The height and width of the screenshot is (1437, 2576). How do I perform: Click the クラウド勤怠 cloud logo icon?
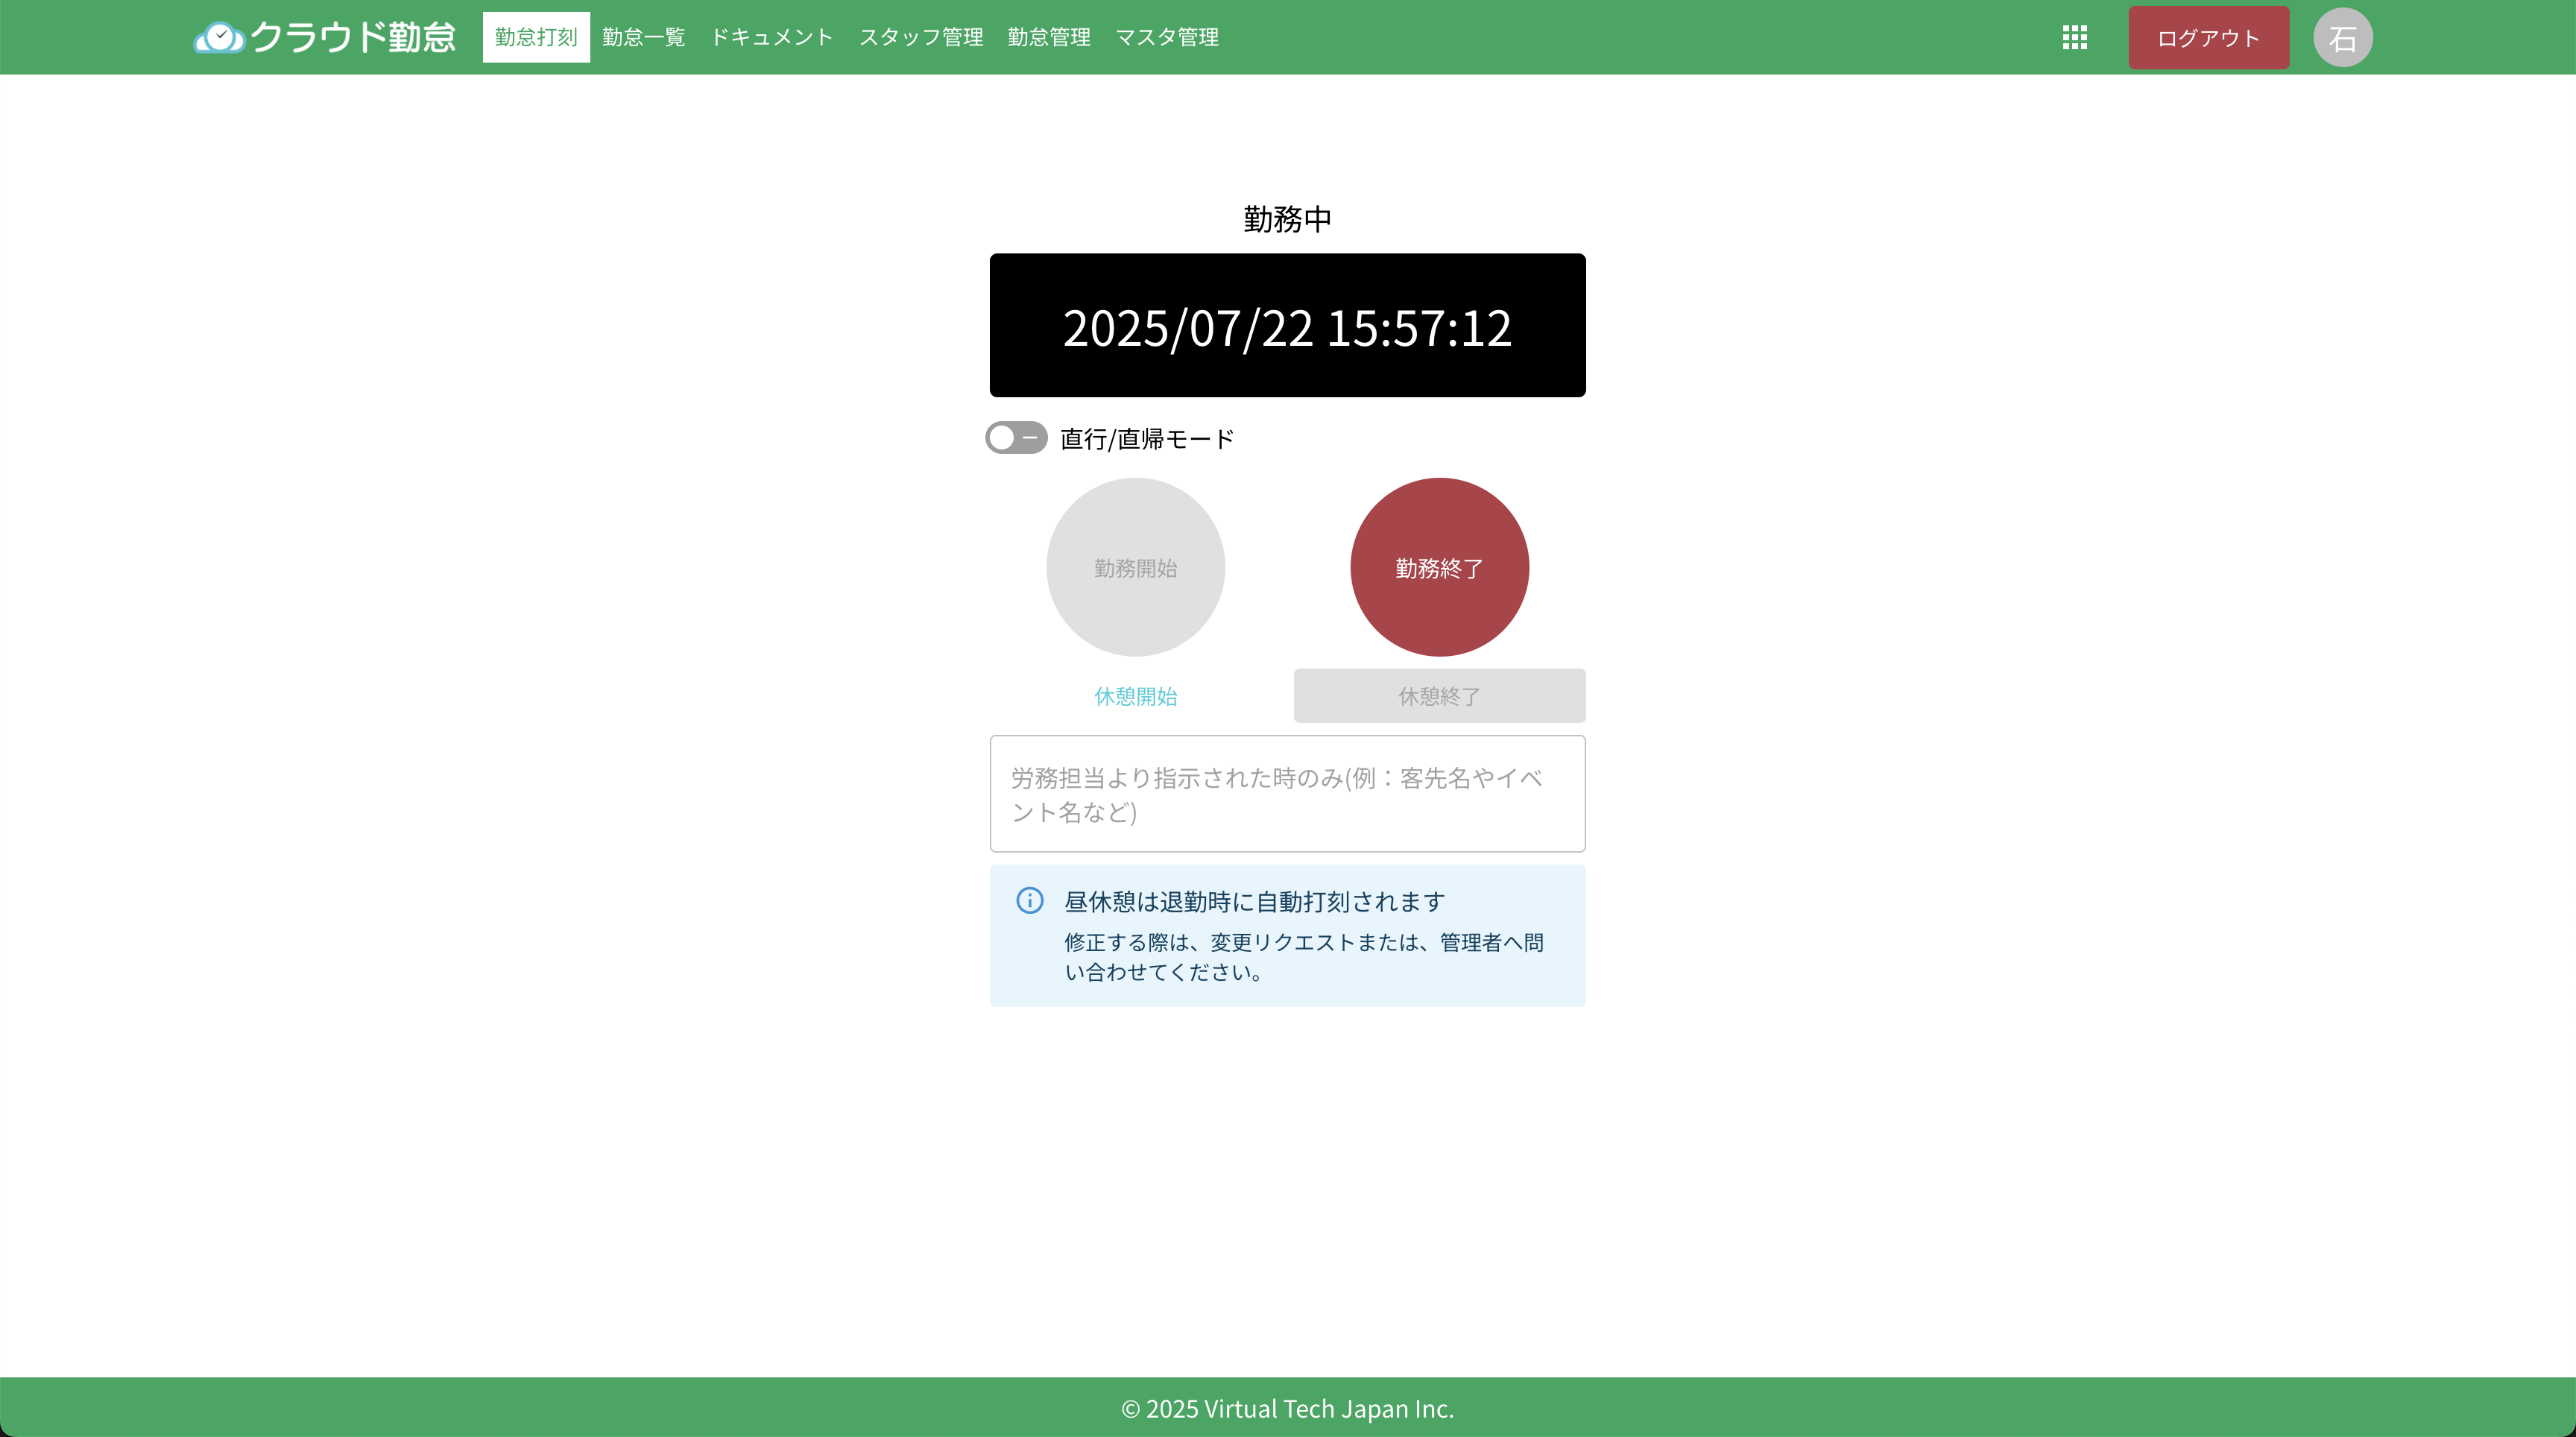pos(219,38)
